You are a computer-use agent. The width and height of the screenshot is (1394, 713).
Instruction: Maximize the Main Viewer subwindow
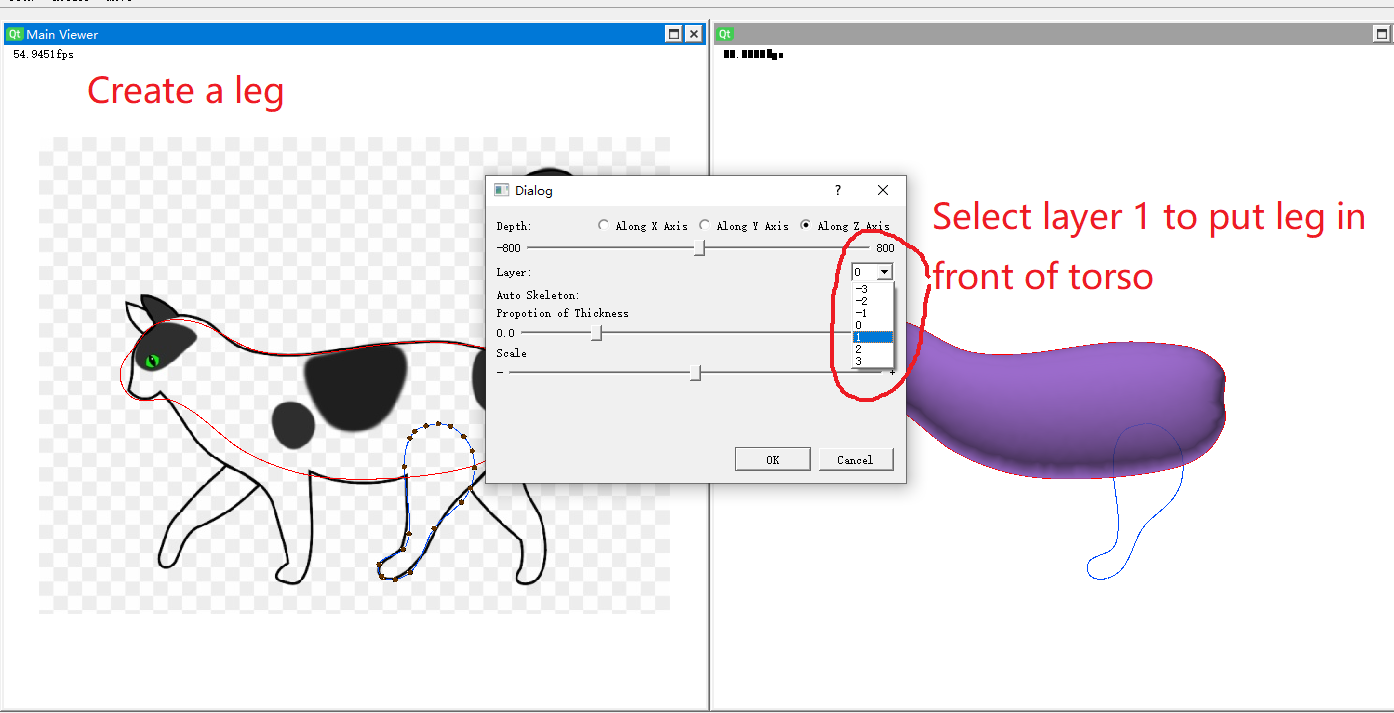click(673, 34)
